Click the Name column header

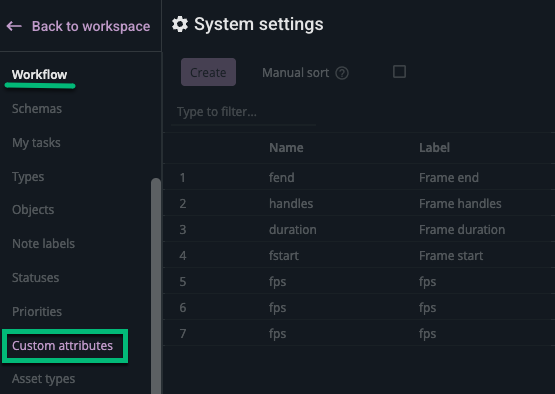(x=286, y=148)
